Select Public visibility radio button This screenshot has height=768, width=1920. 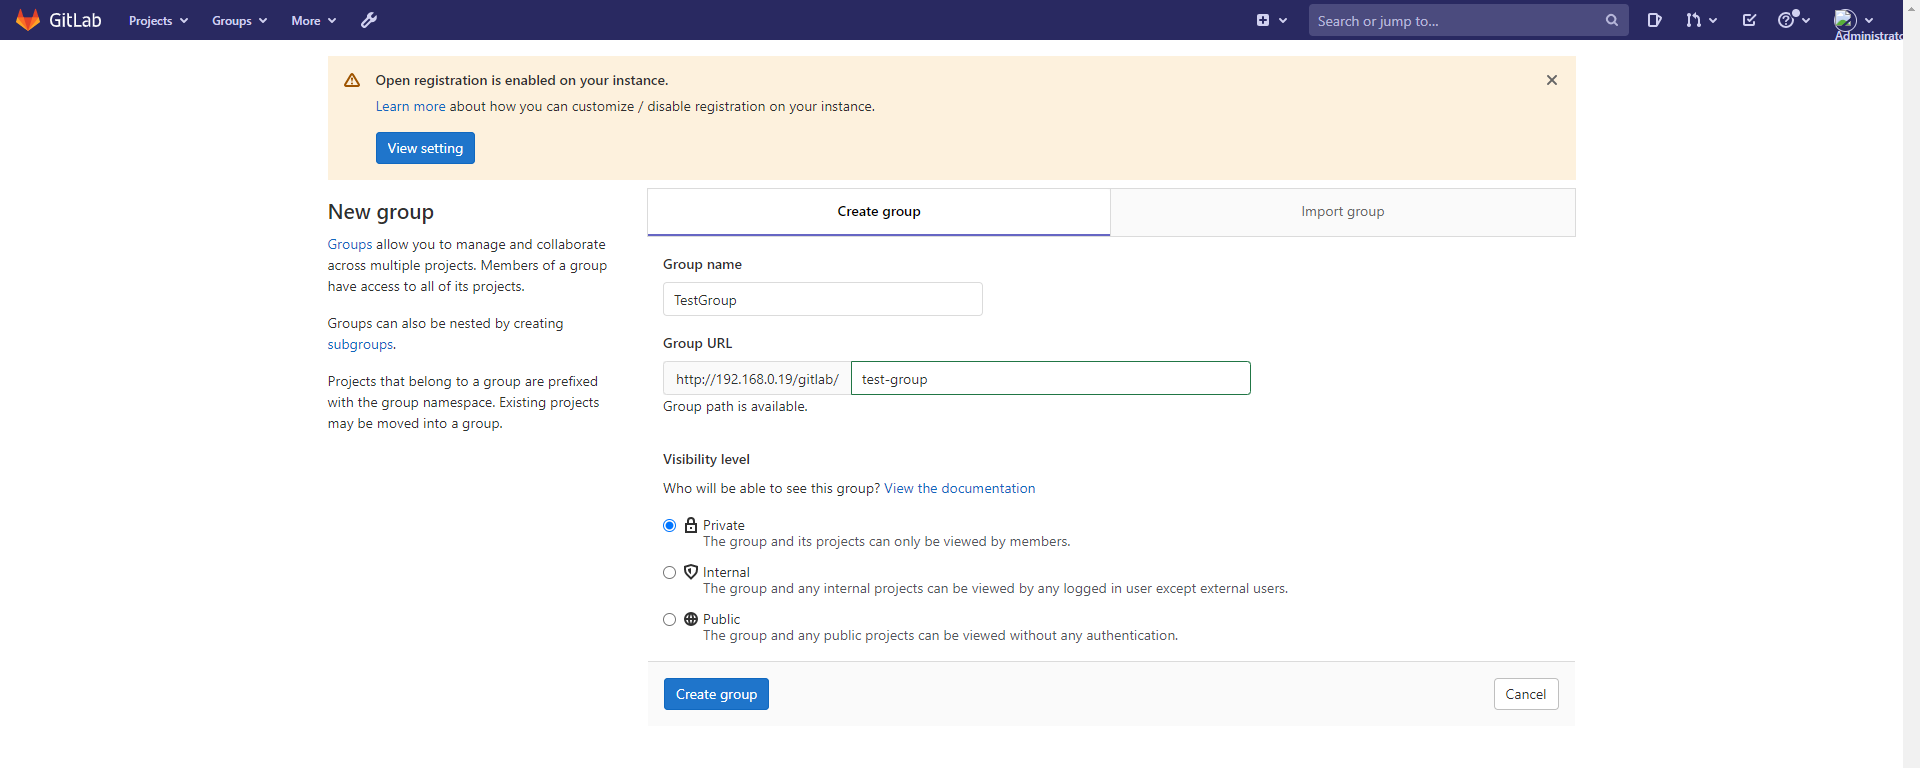670,620
